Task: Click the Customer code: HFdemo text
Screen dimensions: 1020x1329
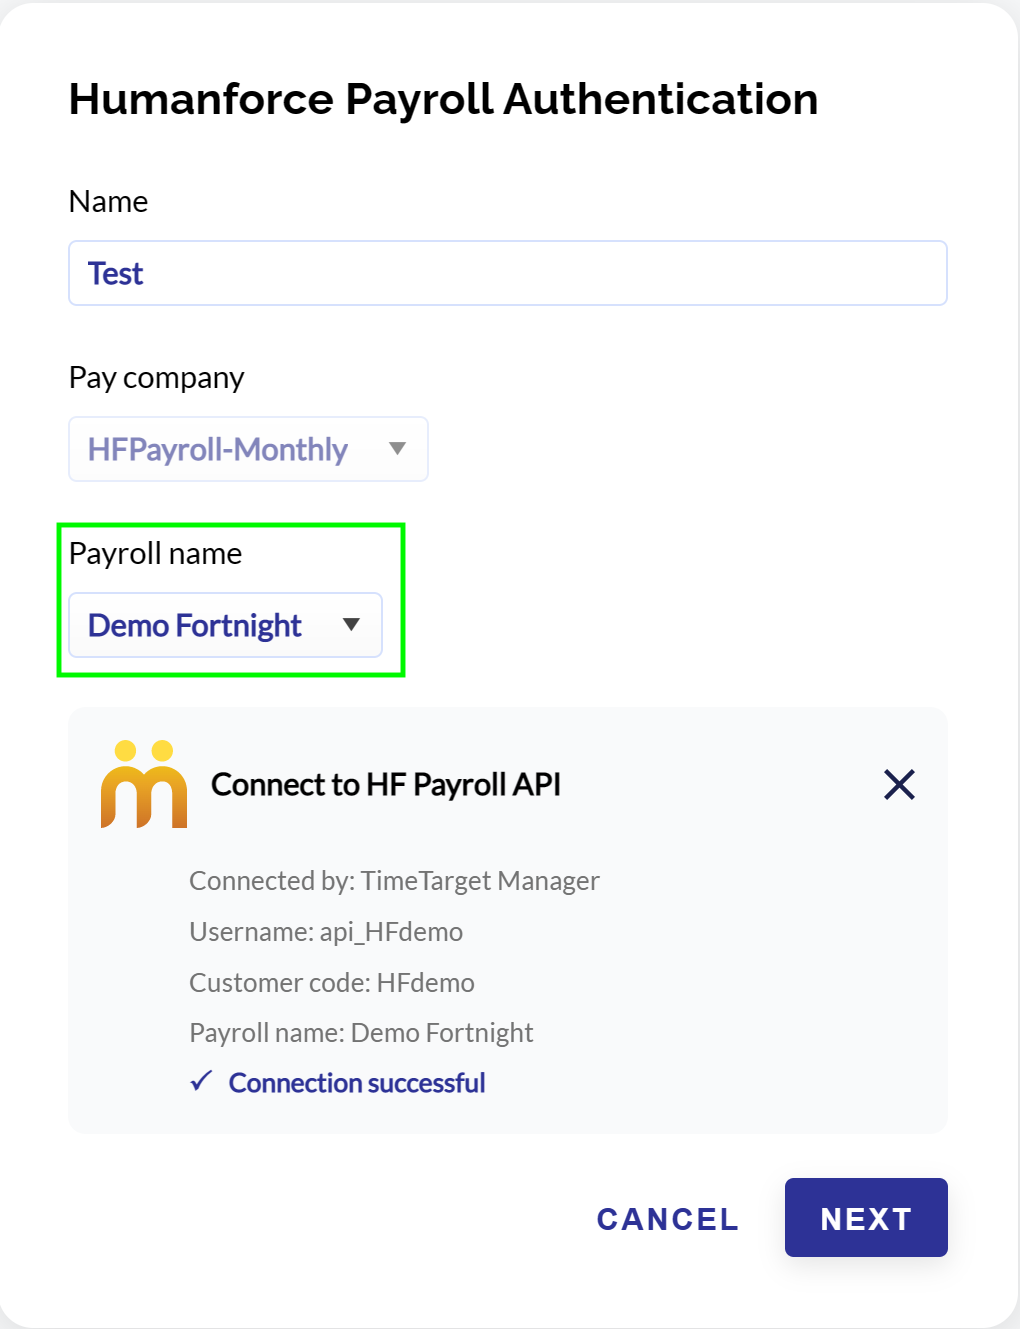Action: (x=331, y=982)
